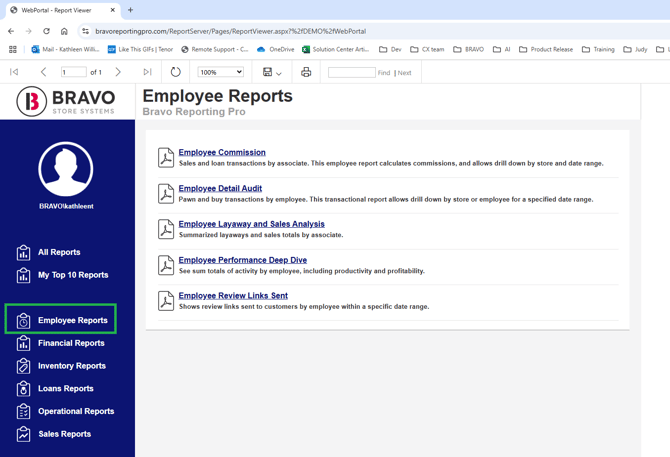Screen dimensions: 670x457
Task: Go to browser home page
Action: tap(64, 31)
